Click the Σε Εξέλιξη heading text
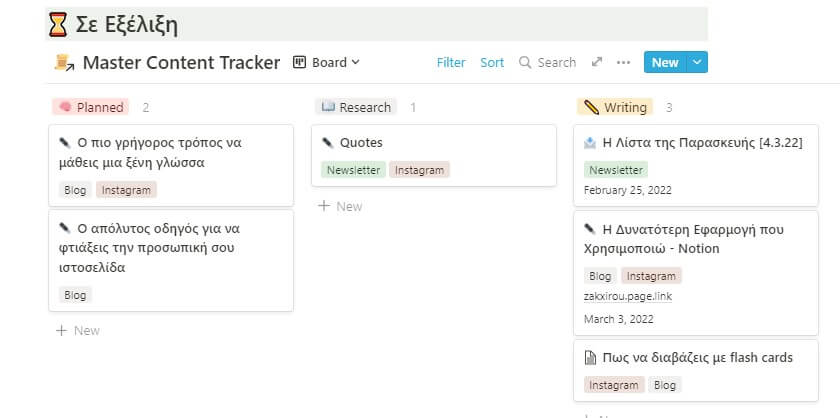Image resolution: width=840 pixels, height=418 pixels. (126, 25)
